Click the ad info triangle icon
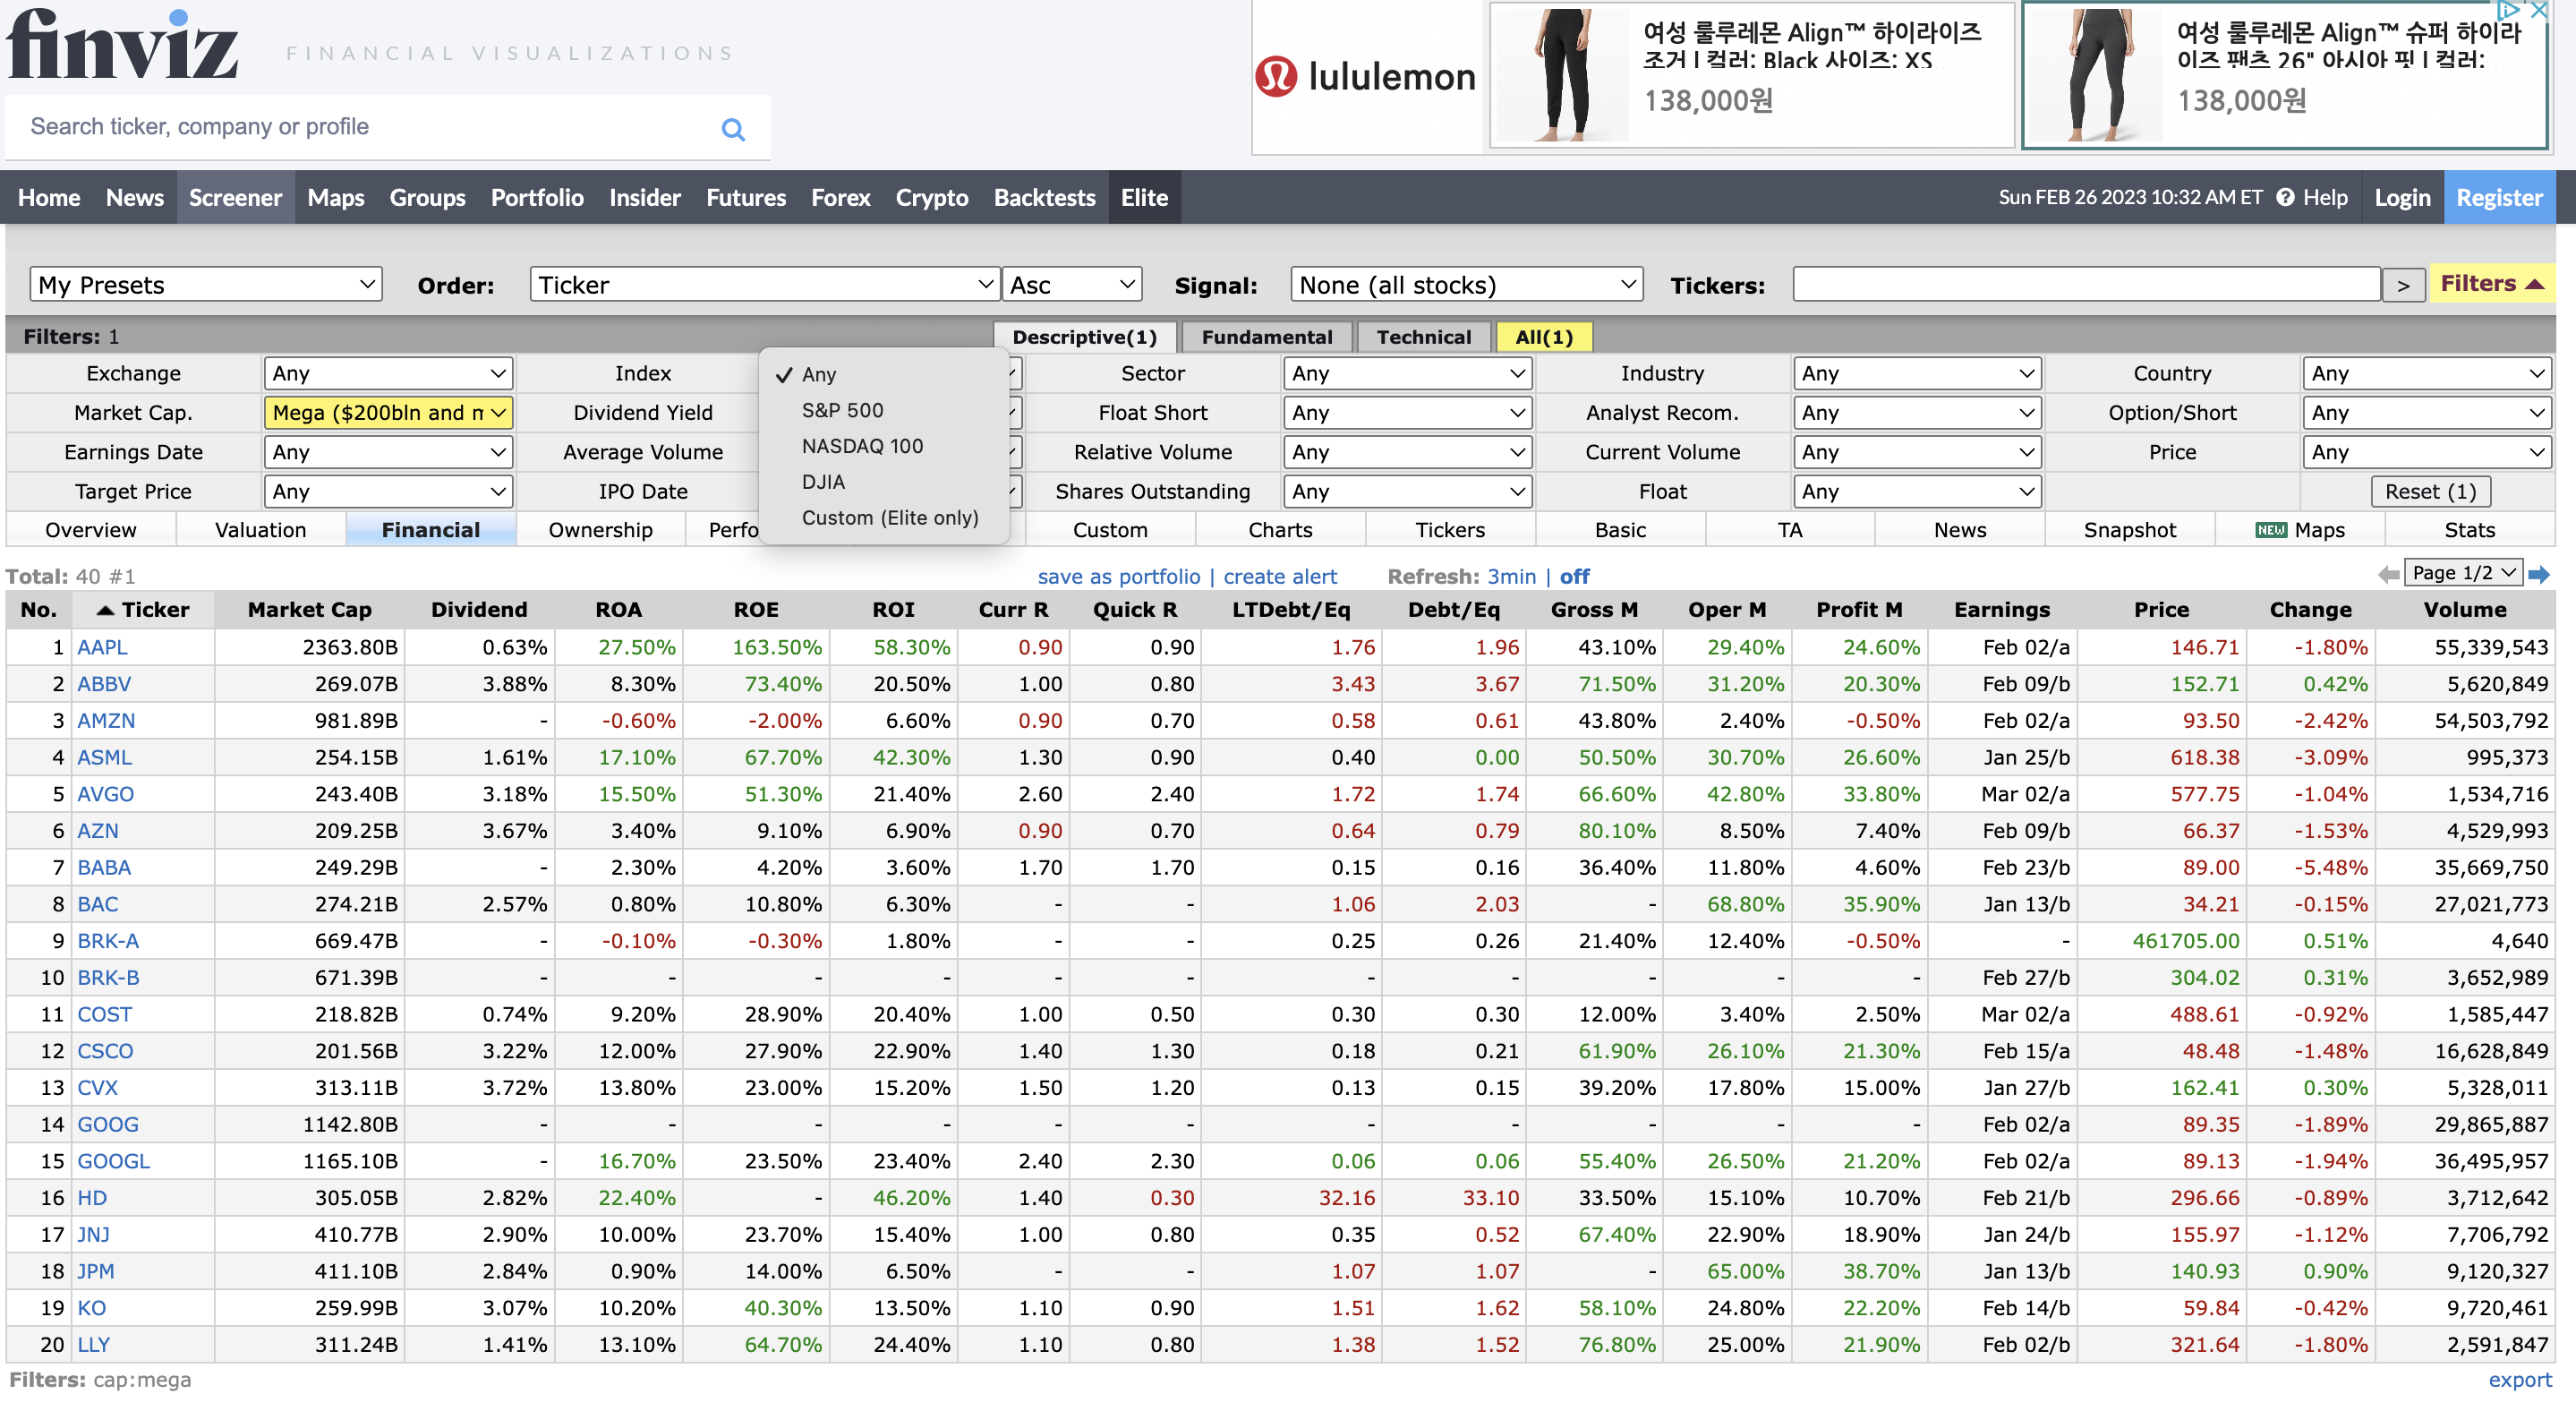The image size is (2576, 1411). tap(2508, 11)
